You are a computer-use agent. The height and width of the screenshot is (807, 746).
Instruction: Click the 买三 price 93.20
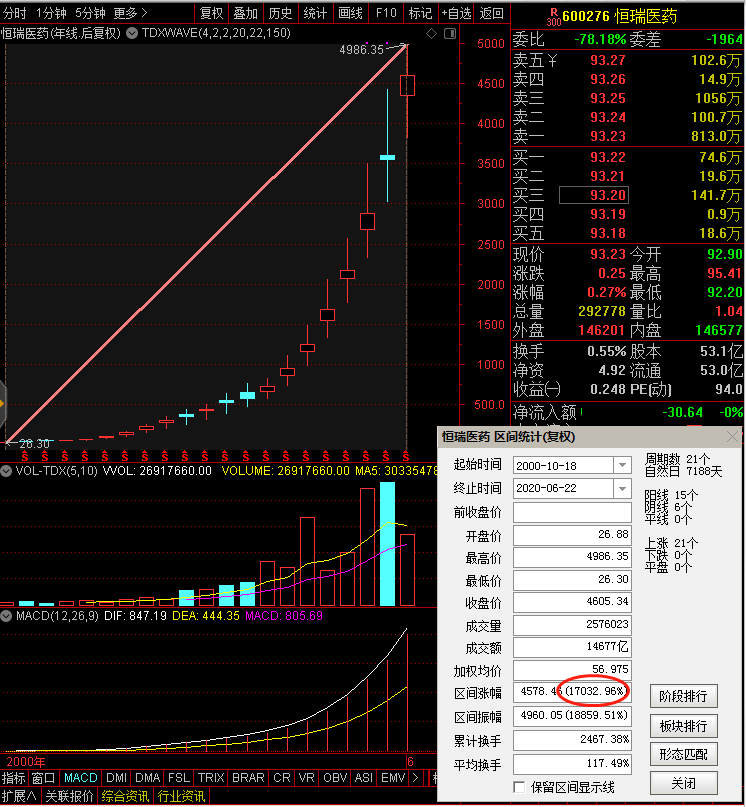(x=608, y=195)
